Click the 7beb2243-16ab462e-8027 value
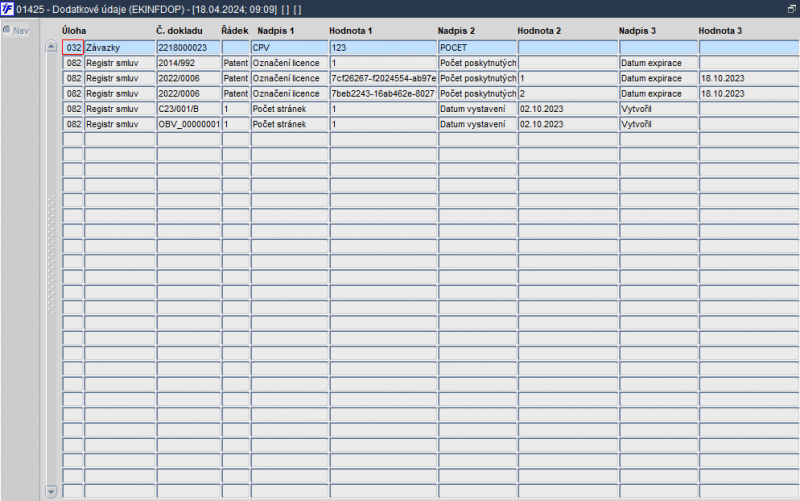This screenshot has height=501, width=800. [383, 93]
